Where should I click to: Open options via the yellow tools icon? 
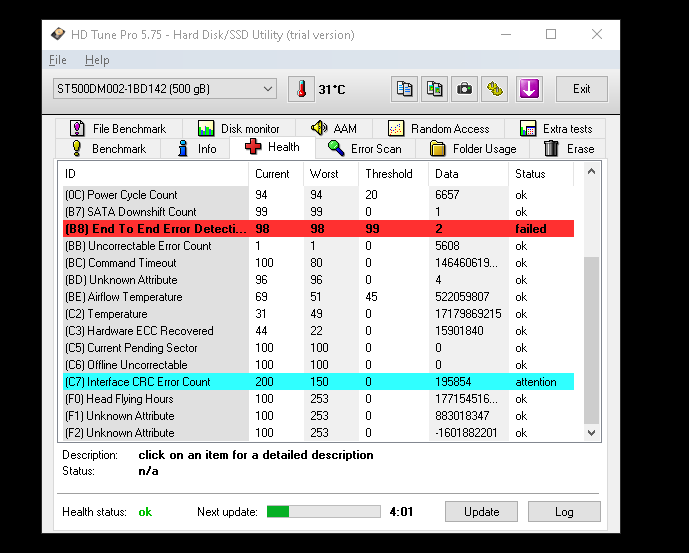tap(494, 89)
